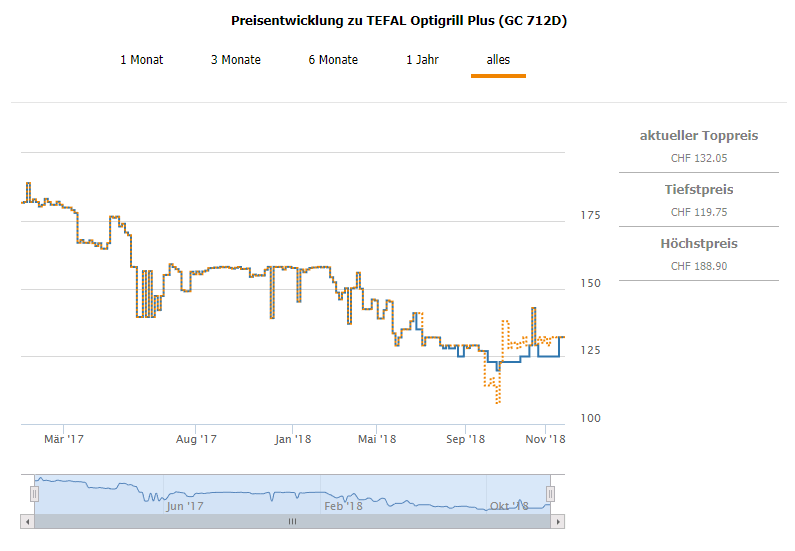795x551 pixels.
Task: Click the 'Aug '17' x-axis label
Action: coord(196,438)
